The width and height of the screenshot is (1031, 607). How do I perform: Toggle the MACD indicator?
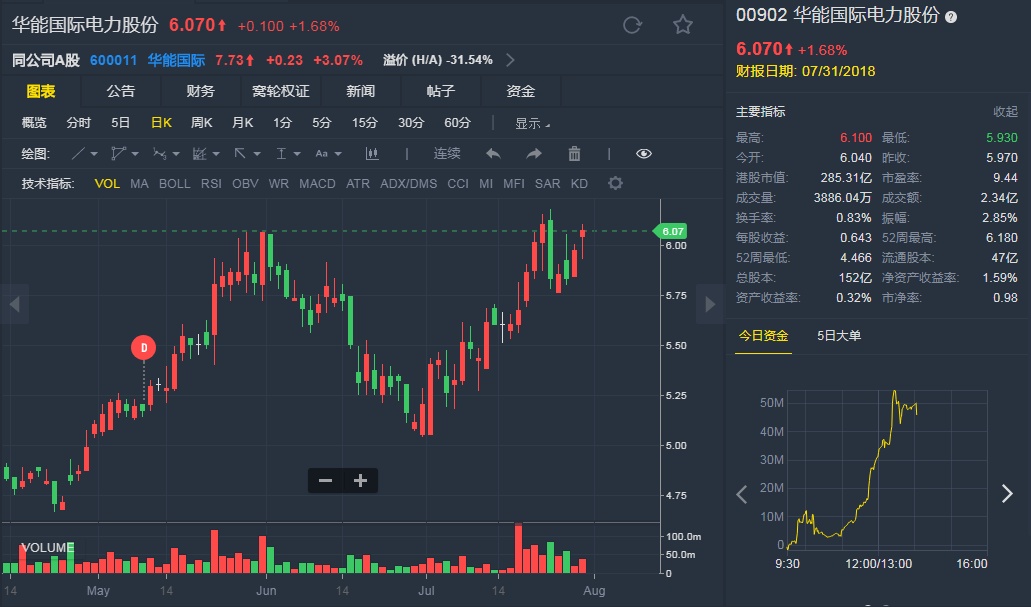(317, 184)
